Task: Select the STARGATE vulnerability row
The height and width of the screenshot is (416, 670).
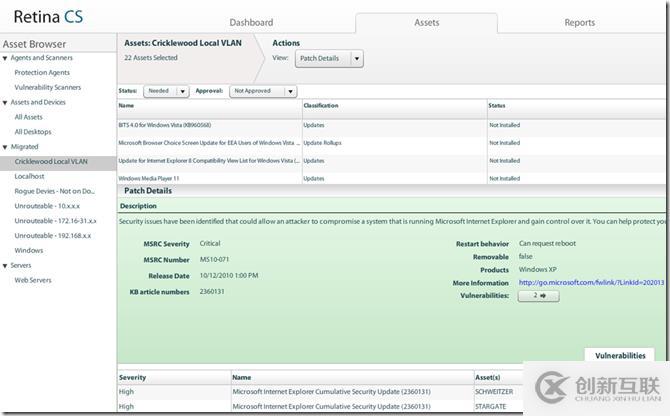Action: click(x=320, y=407)
